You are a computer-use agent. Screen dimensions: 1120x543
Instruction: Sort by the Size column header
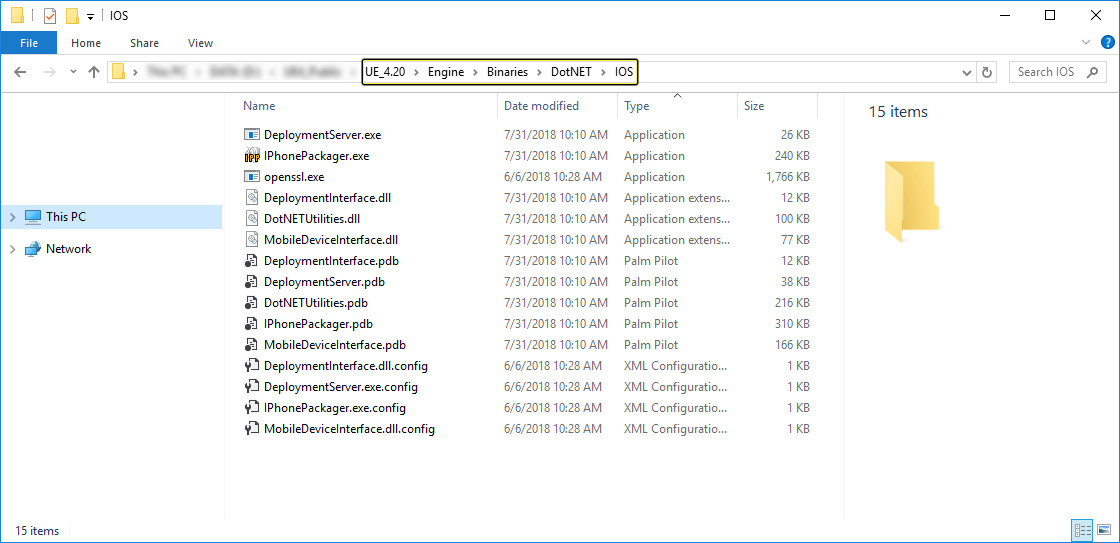pyautogui.click(x=754, y=106)
